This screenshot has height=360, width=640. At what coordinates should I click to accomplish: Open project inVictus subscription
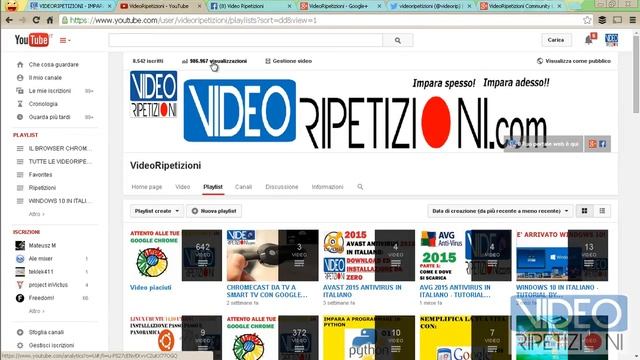[x=48, y=284]
